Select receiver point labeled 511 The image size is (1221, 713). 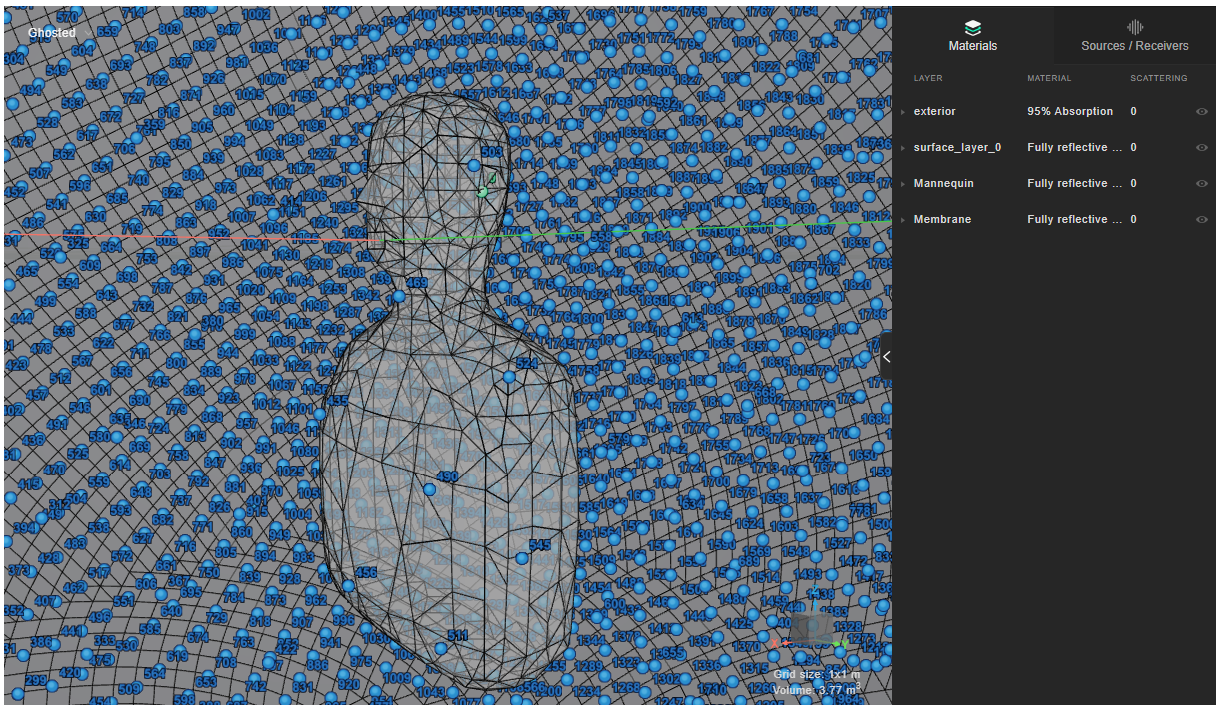(441, 648)
